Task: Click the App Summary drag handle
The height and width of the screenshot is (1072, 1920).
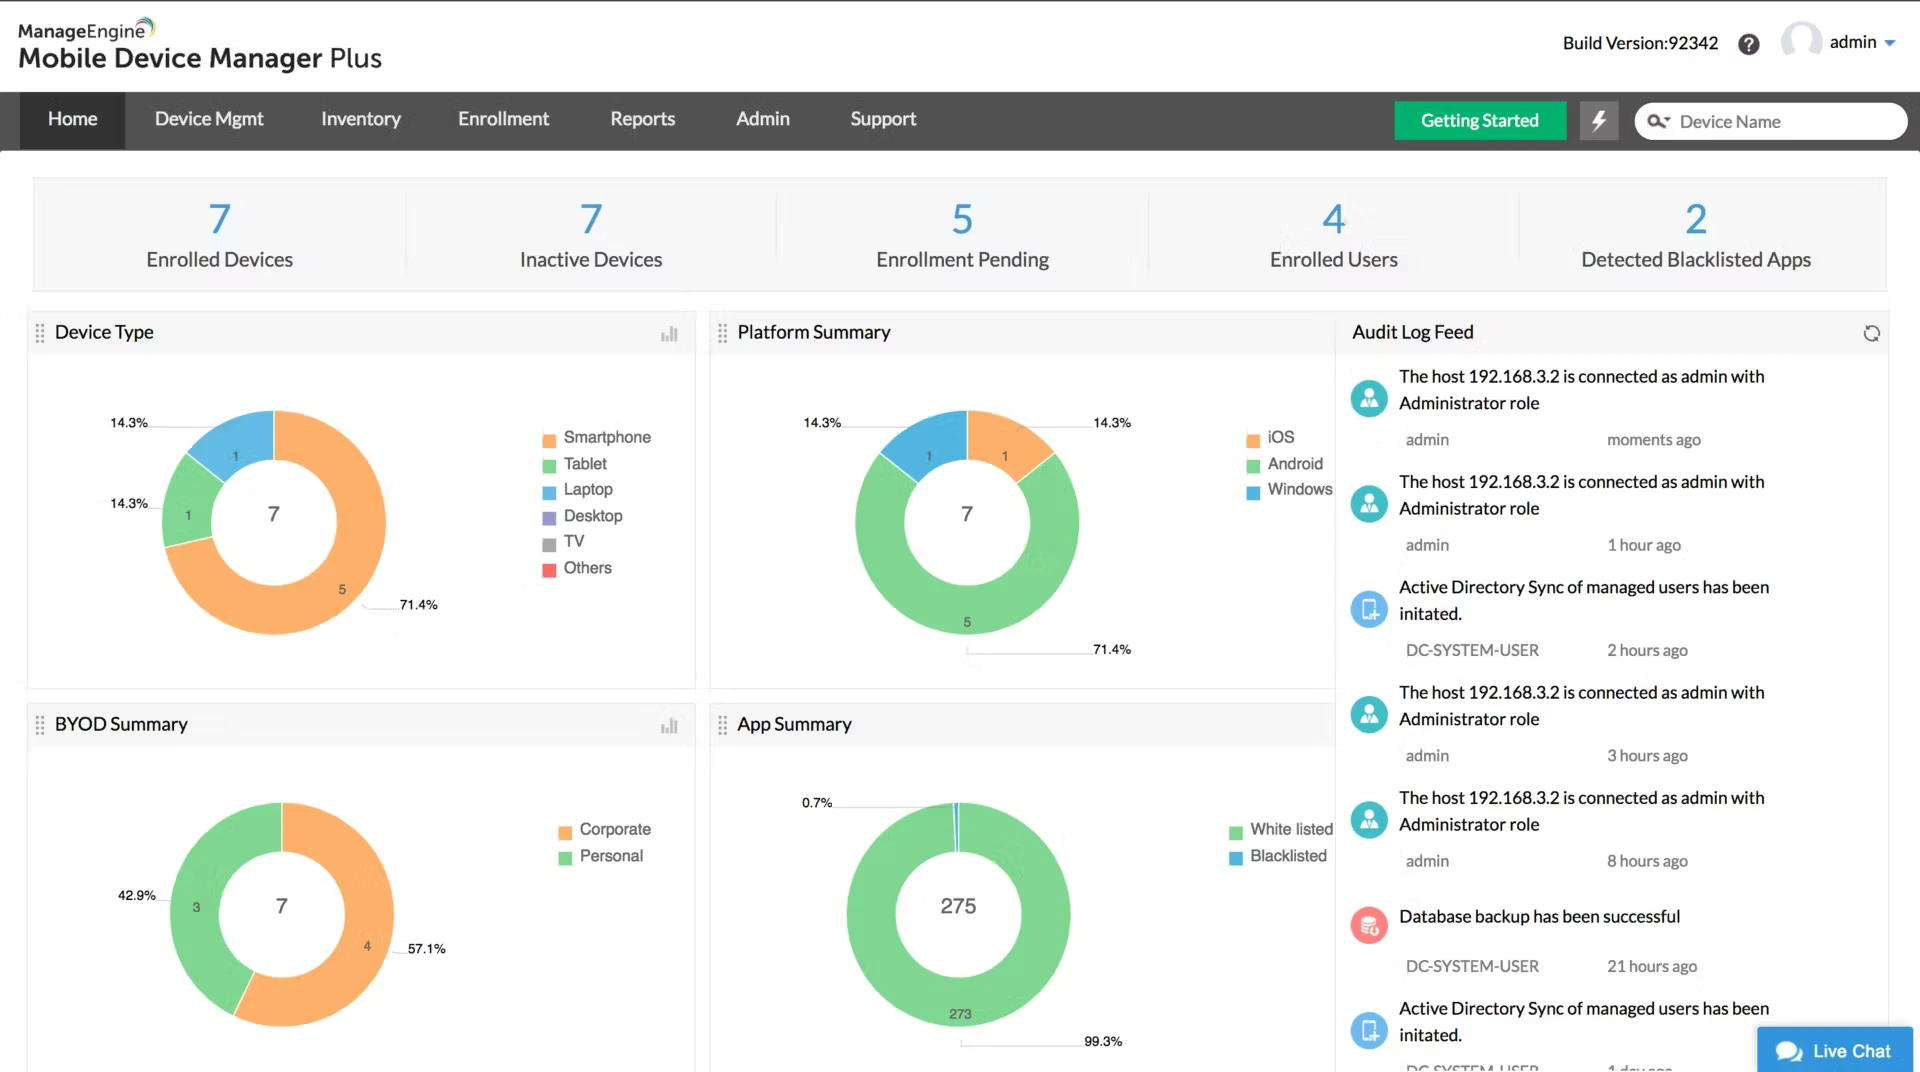Action: tap(722, 725)
